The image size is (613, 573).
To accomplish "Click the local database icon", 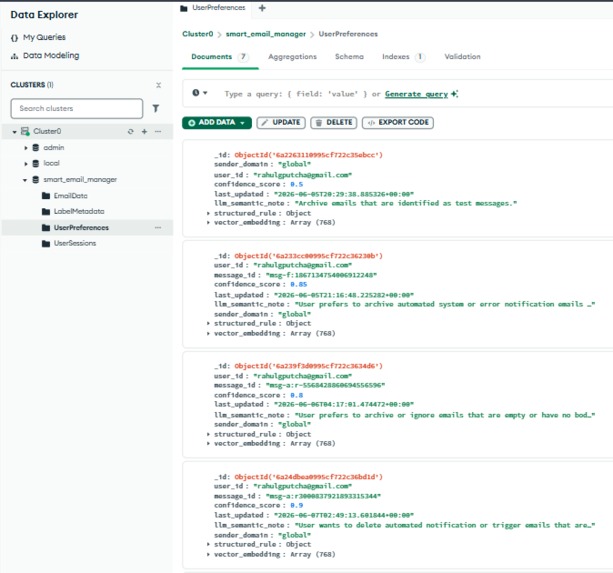I will 36,163.
